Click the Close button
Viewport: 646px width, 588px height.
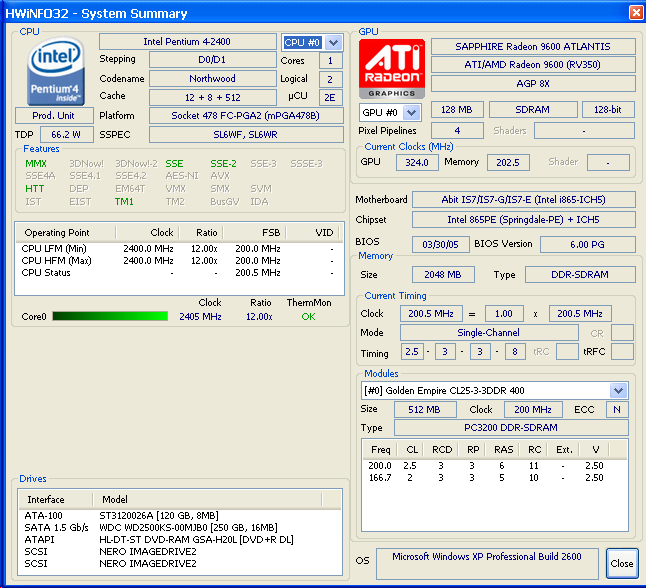click(x=622, y=563)
